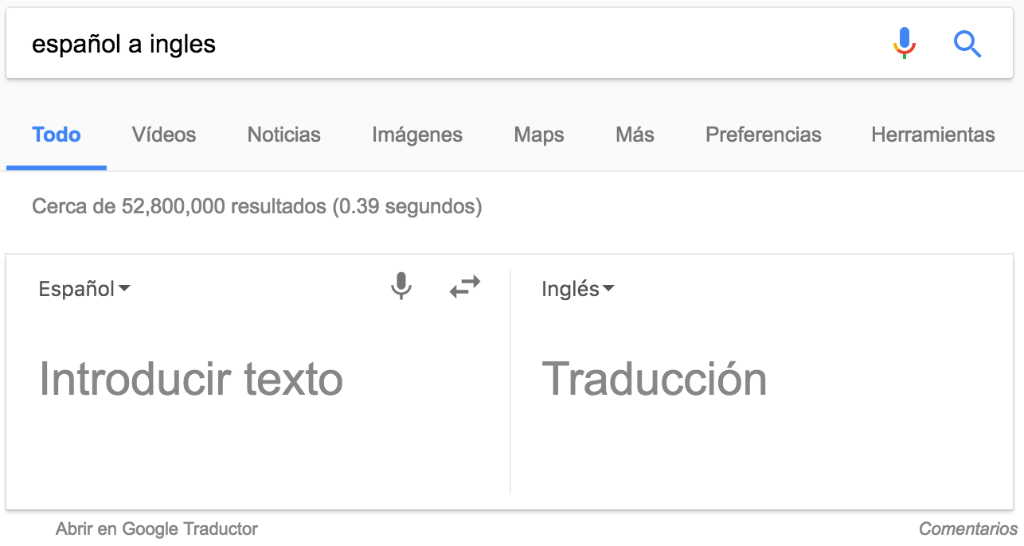The width and height of the screenshot is (1024, 546).
Task: Open Herramientas search tools
Action: 933,135
